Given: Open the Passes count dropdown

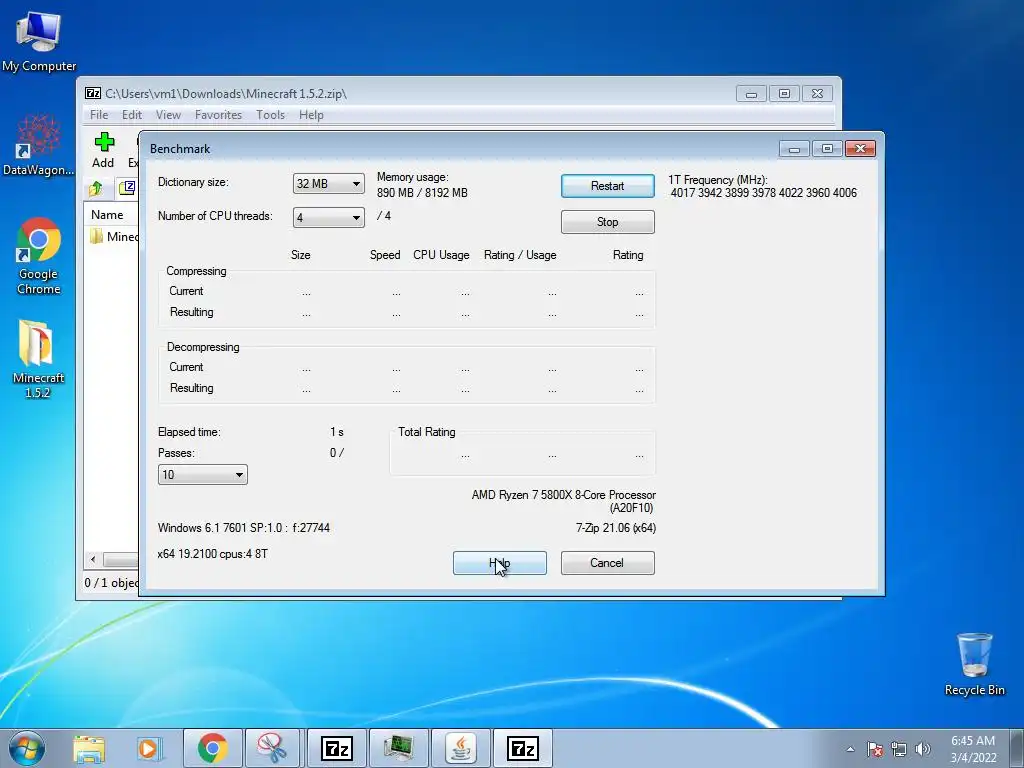Looking at the screenshot, I should tap(202, 475).
